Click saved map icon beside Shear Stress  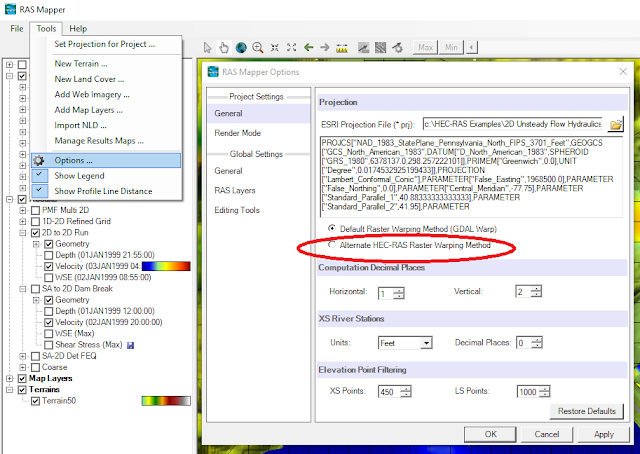tap(131, 345)
